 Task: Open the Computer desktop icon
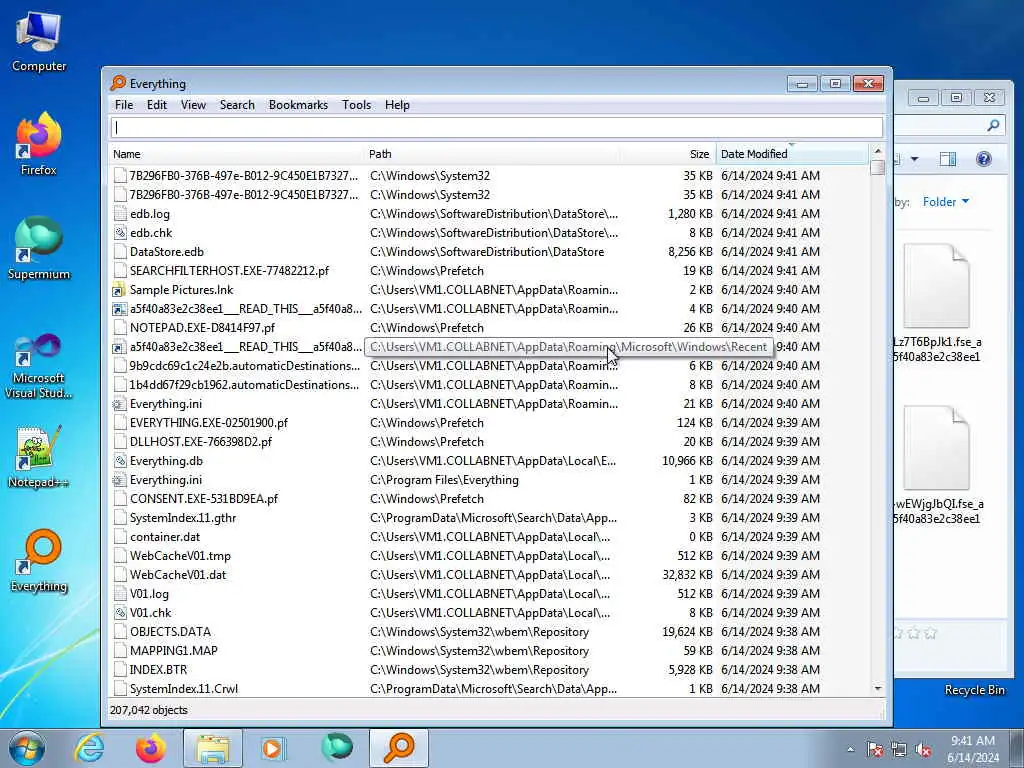(x=39, y=42)
